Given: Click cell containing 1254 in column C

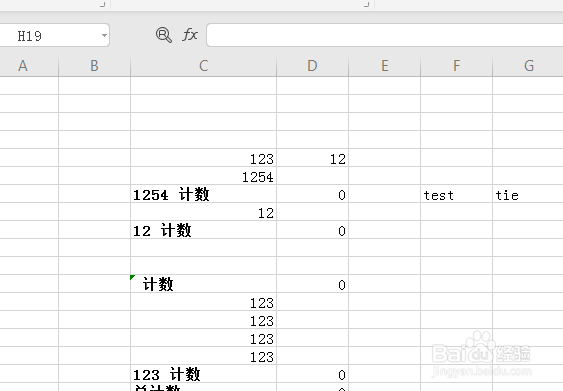Looking at the screenshot, I should [204, 176].
